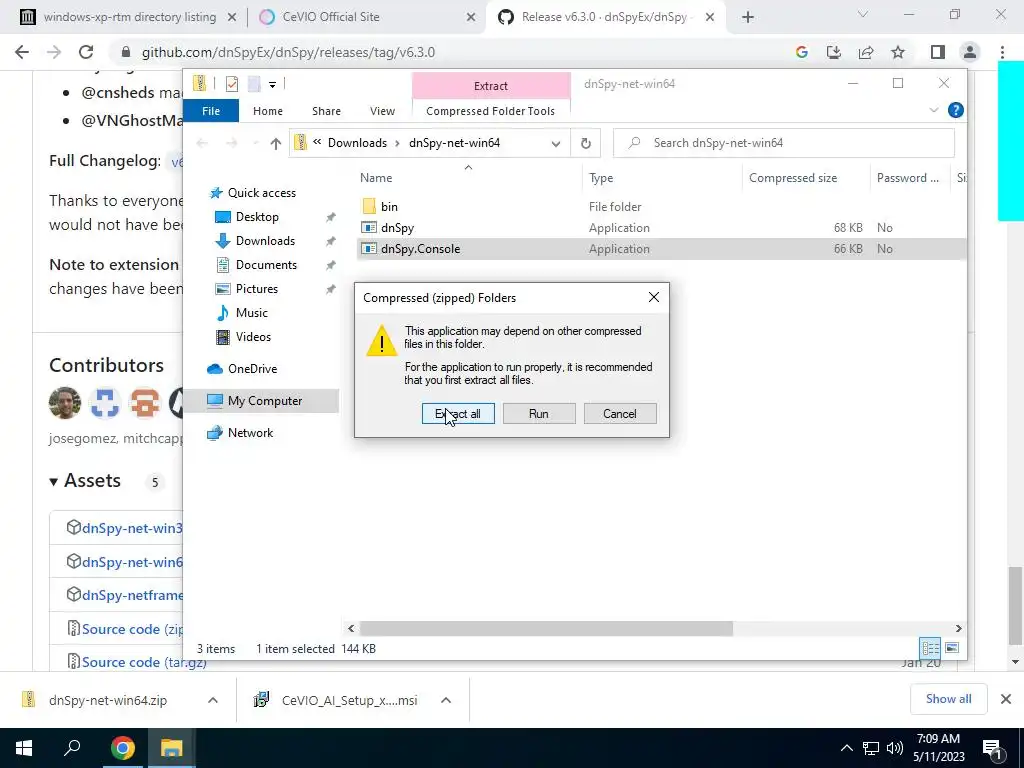Switch to the View ribbon tab
Image resolution: width=1024 pixels, height=768 pixels.
click(x=382, y=111)
